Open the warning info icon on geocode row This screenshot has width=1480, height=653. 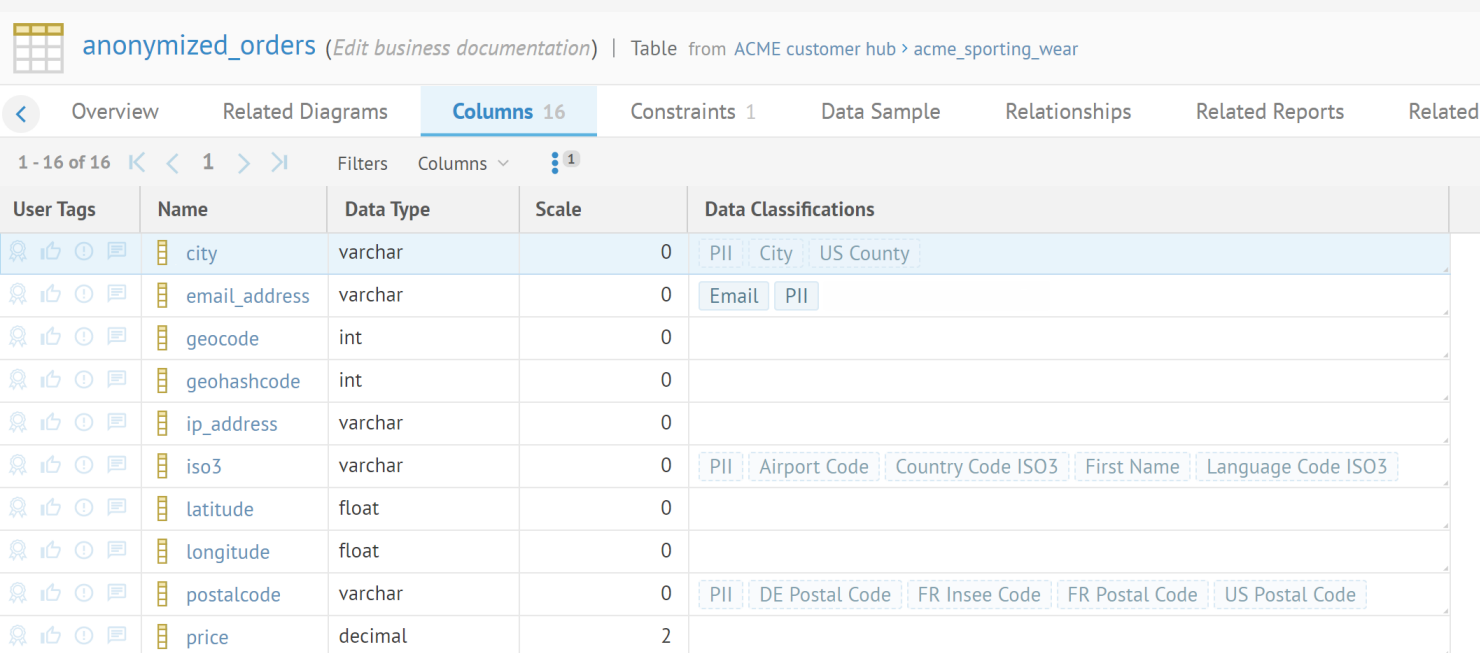(84, 336)
